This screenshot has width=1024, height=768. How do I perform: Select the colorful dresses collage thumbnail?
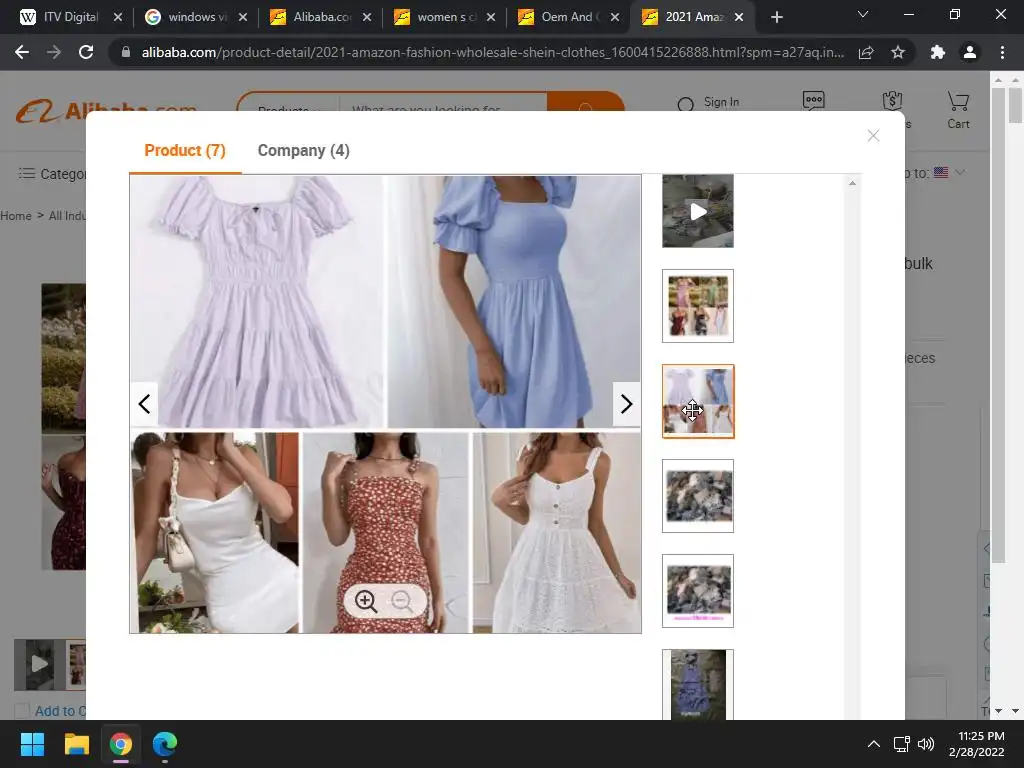697,306
